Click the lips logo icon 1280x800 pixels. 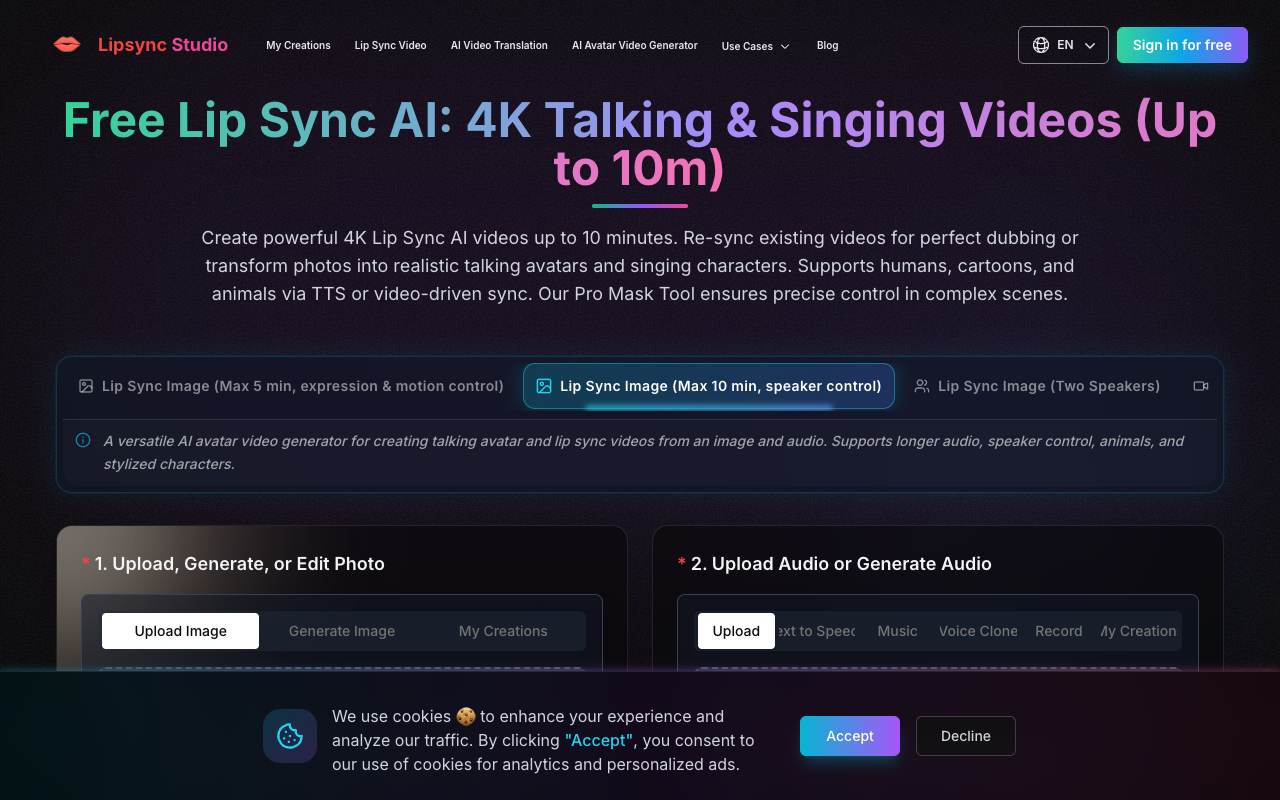click(67, 45)
